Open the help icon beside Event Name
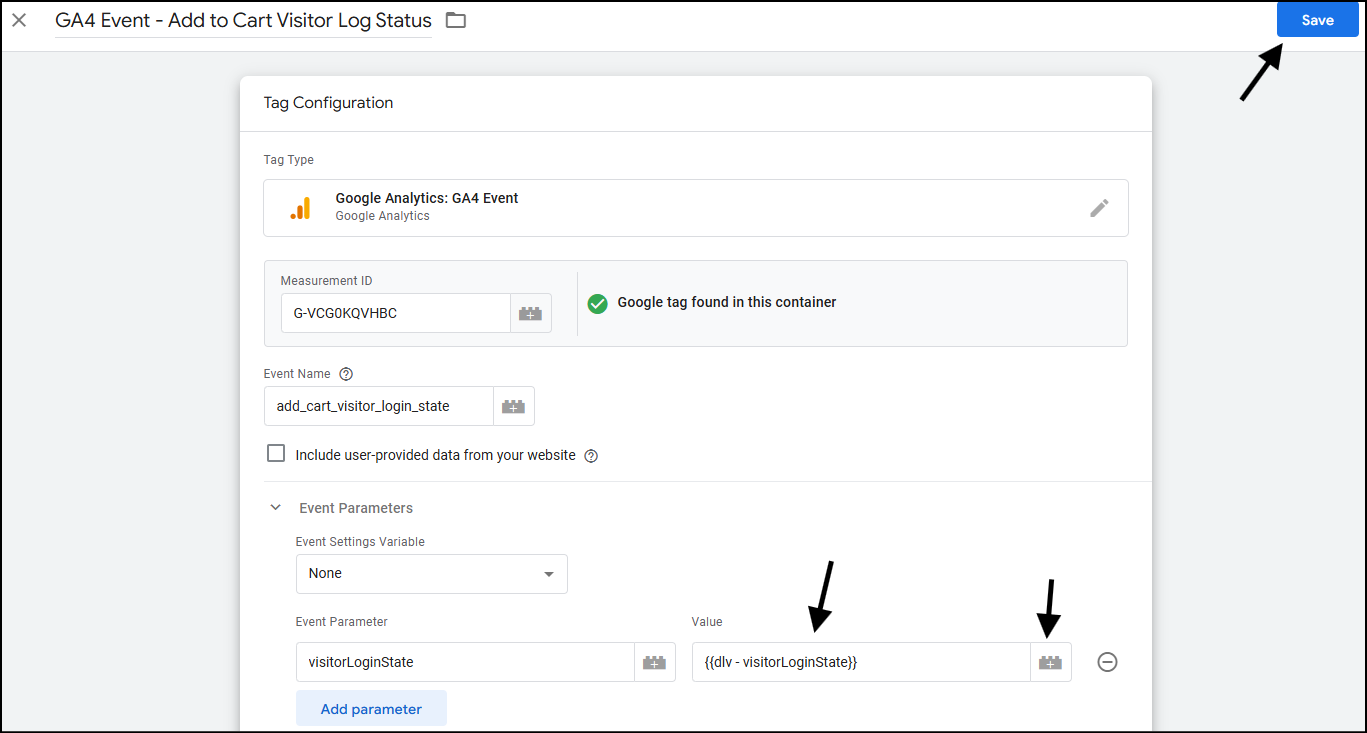The image size is (1367, 733). (x=346, y=374)
